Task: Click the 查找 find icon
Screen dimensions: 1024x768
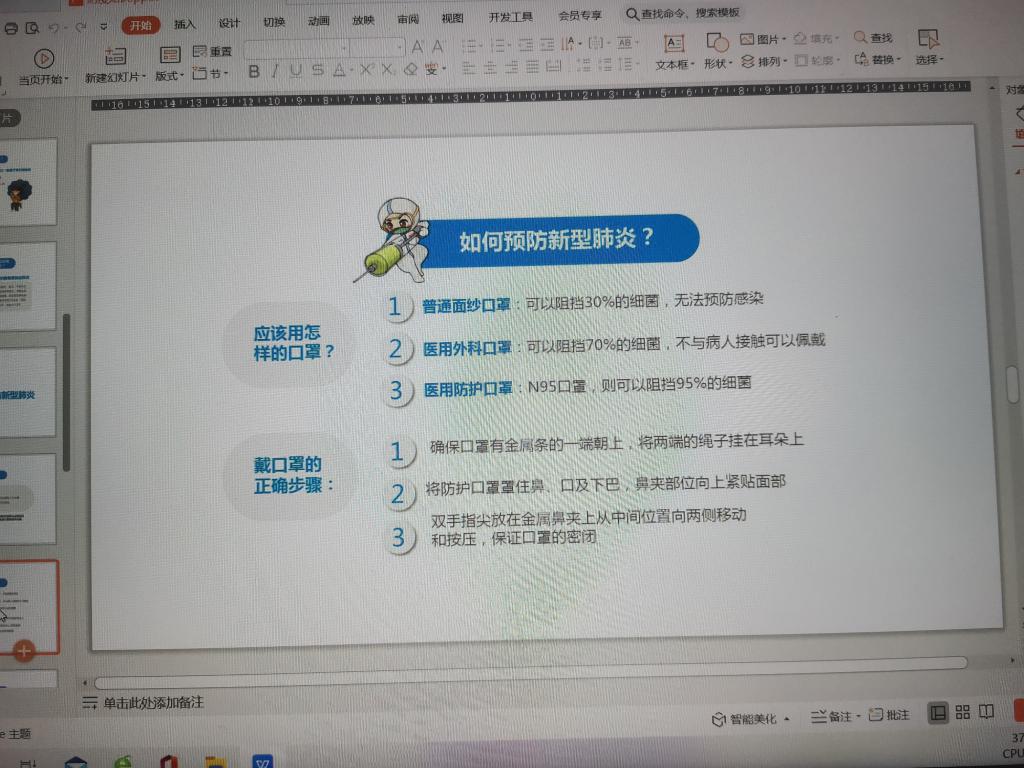Action: (860, 38)
